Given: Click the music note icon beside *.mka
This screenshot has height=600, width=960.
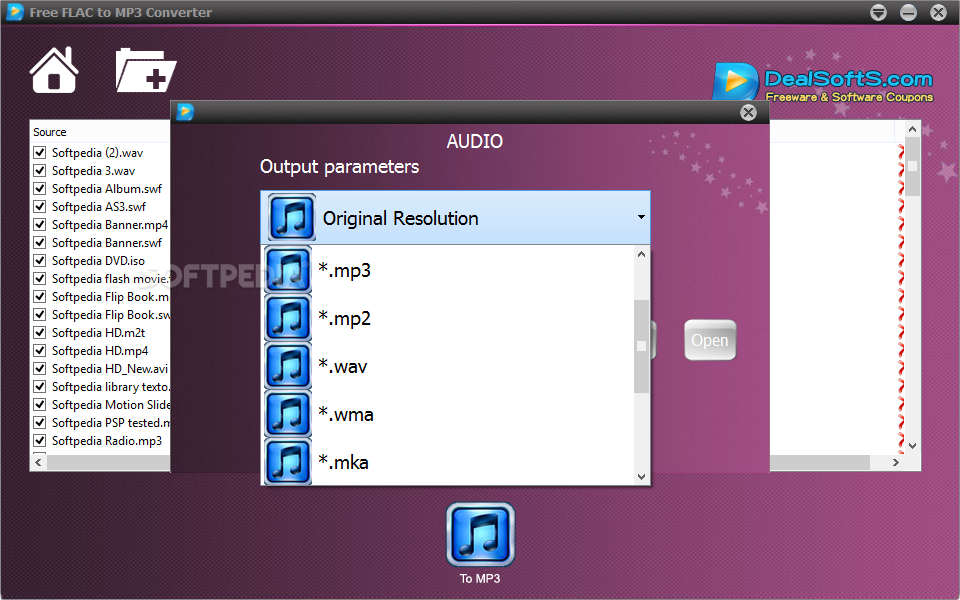Looking at the screenshot, I should point(288,462).
